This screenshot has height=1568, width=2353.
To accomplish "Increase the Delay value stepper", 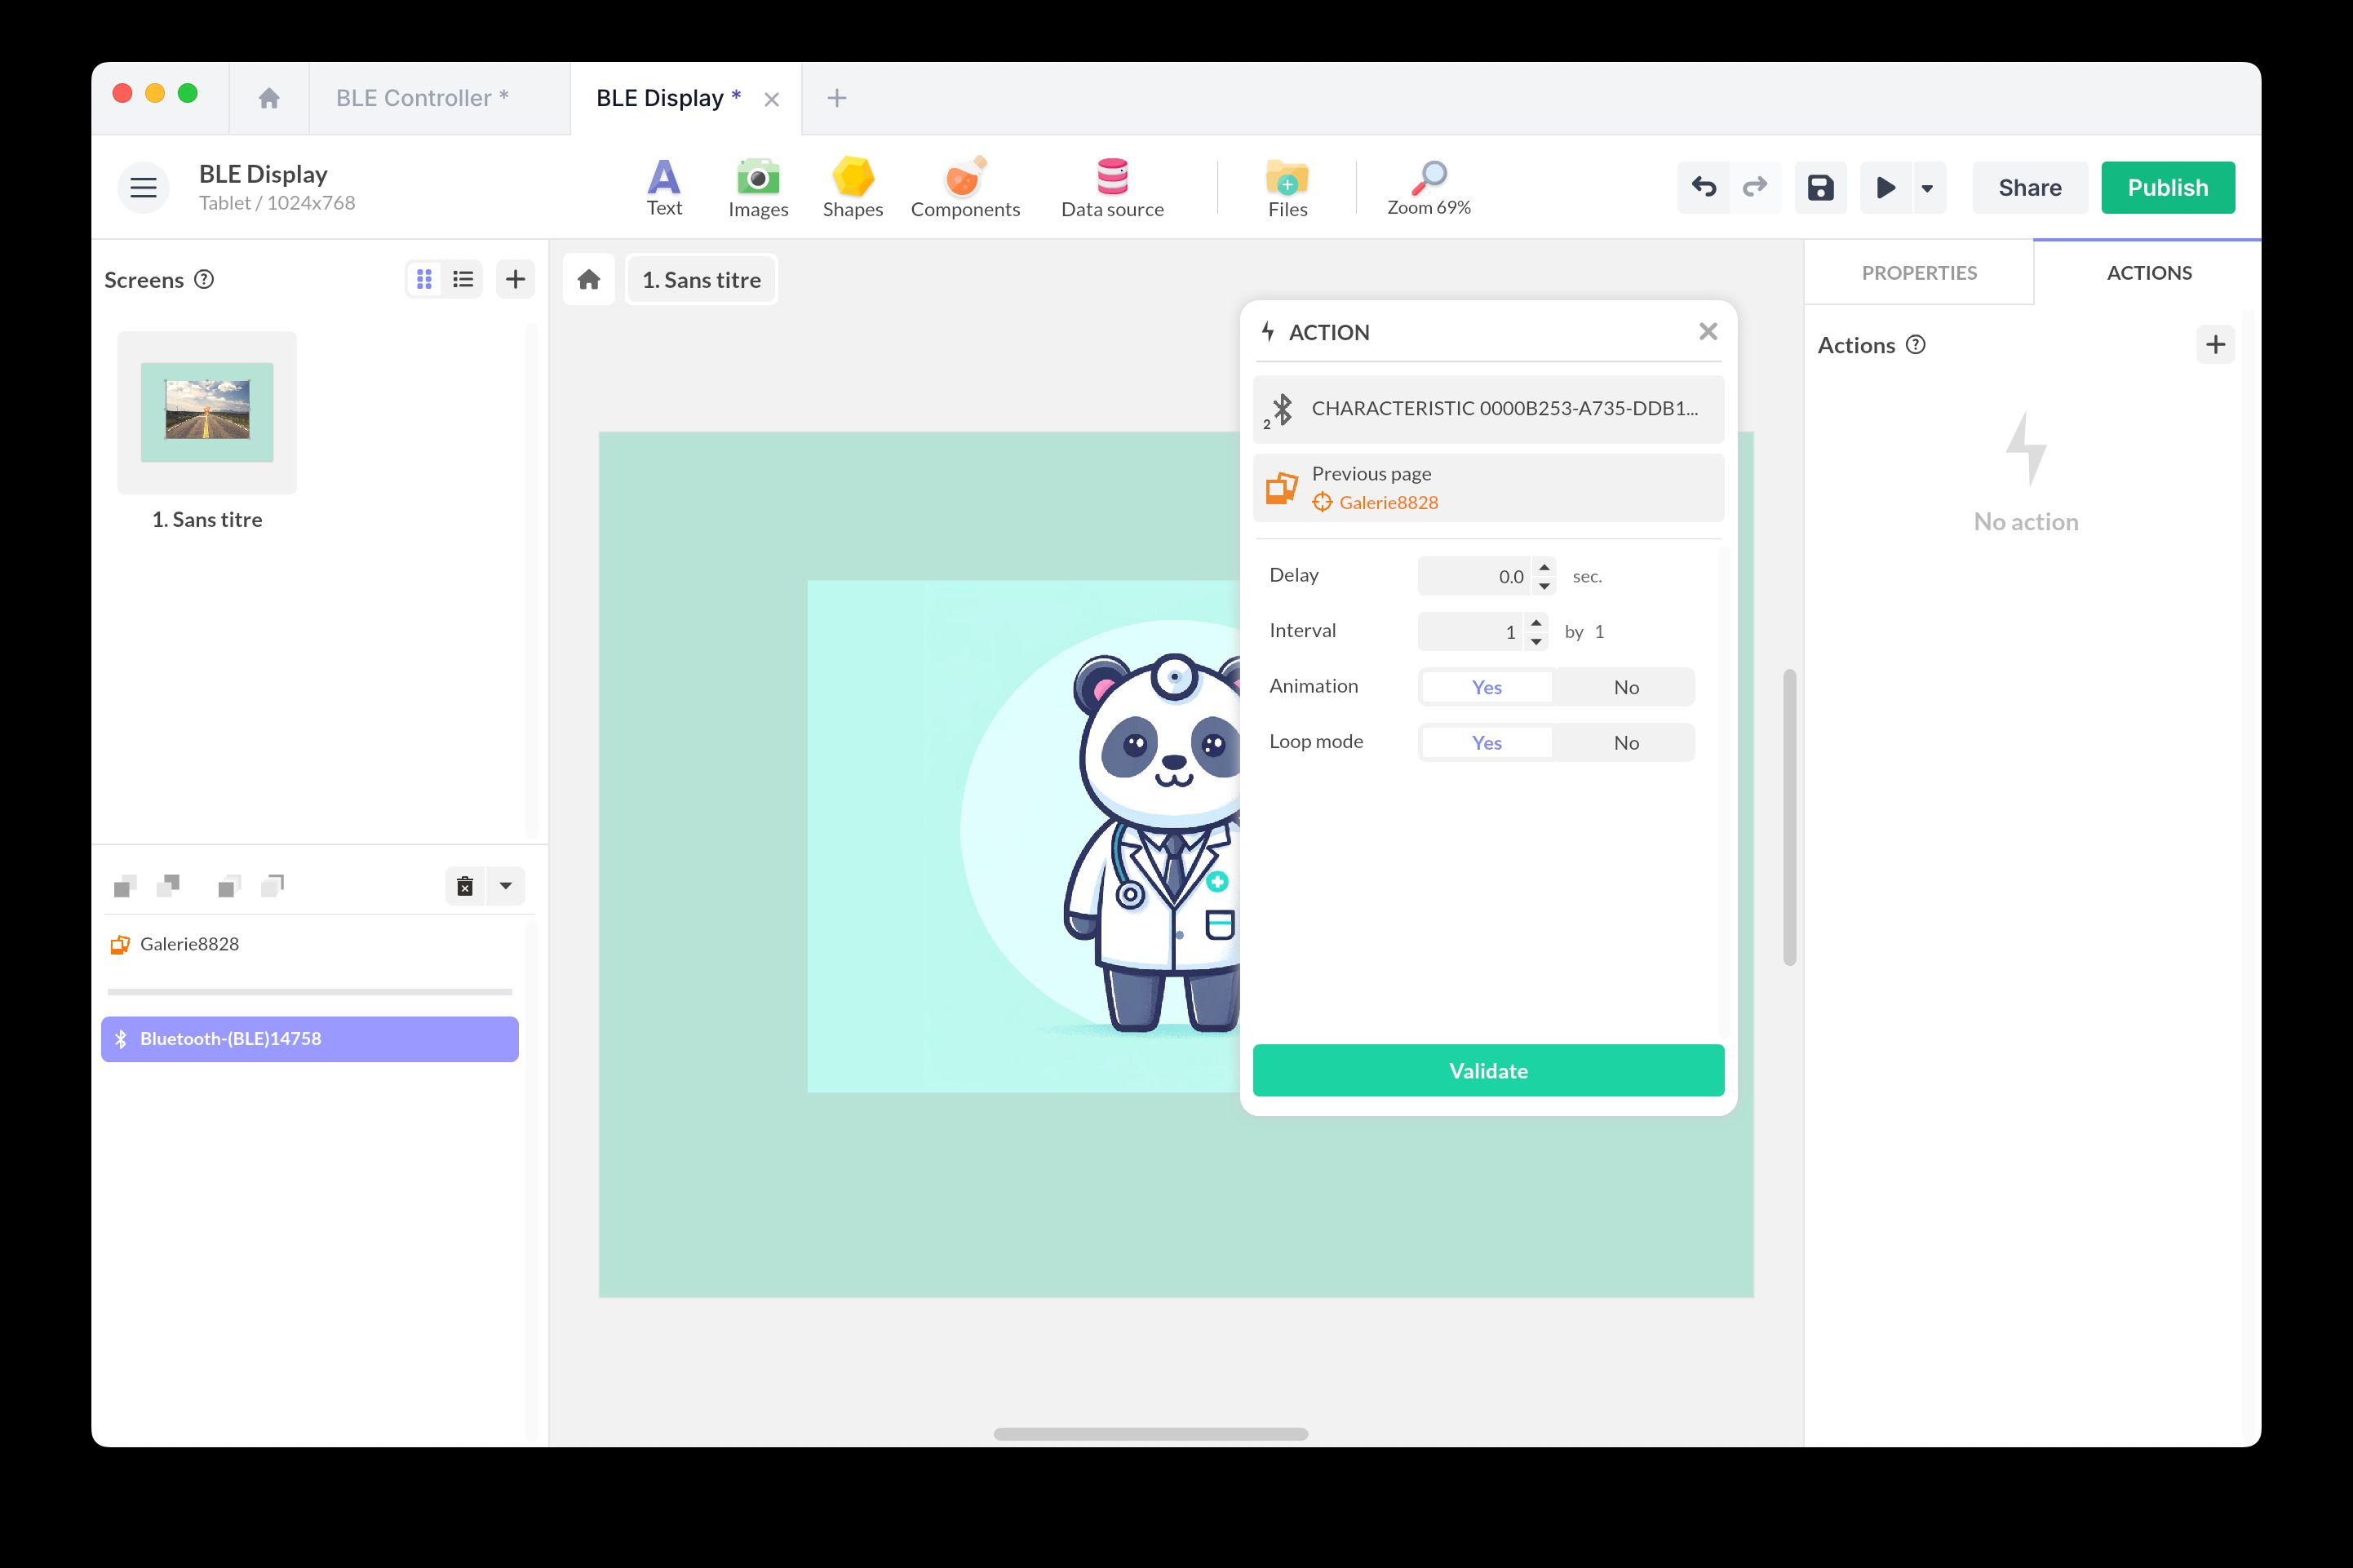I will coord(1544,567).
